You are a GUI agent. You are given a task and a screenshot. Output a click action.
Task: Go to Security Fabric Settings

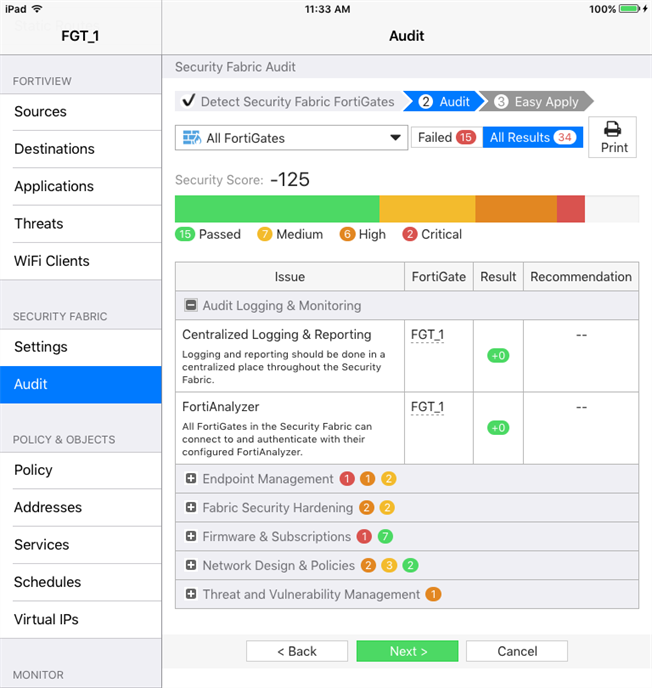pyautogui.click(x=41, y=347)
